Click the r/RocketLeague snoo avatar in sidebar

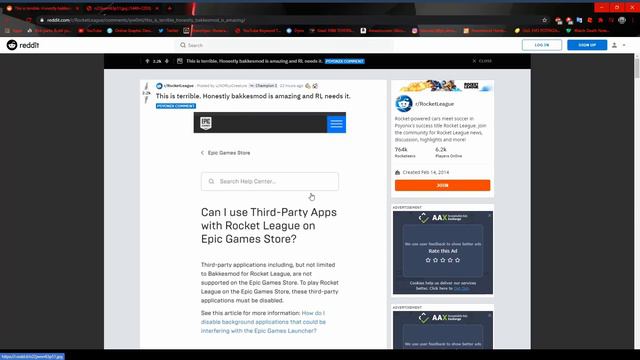pyautogui.click(x=403, y=104)
